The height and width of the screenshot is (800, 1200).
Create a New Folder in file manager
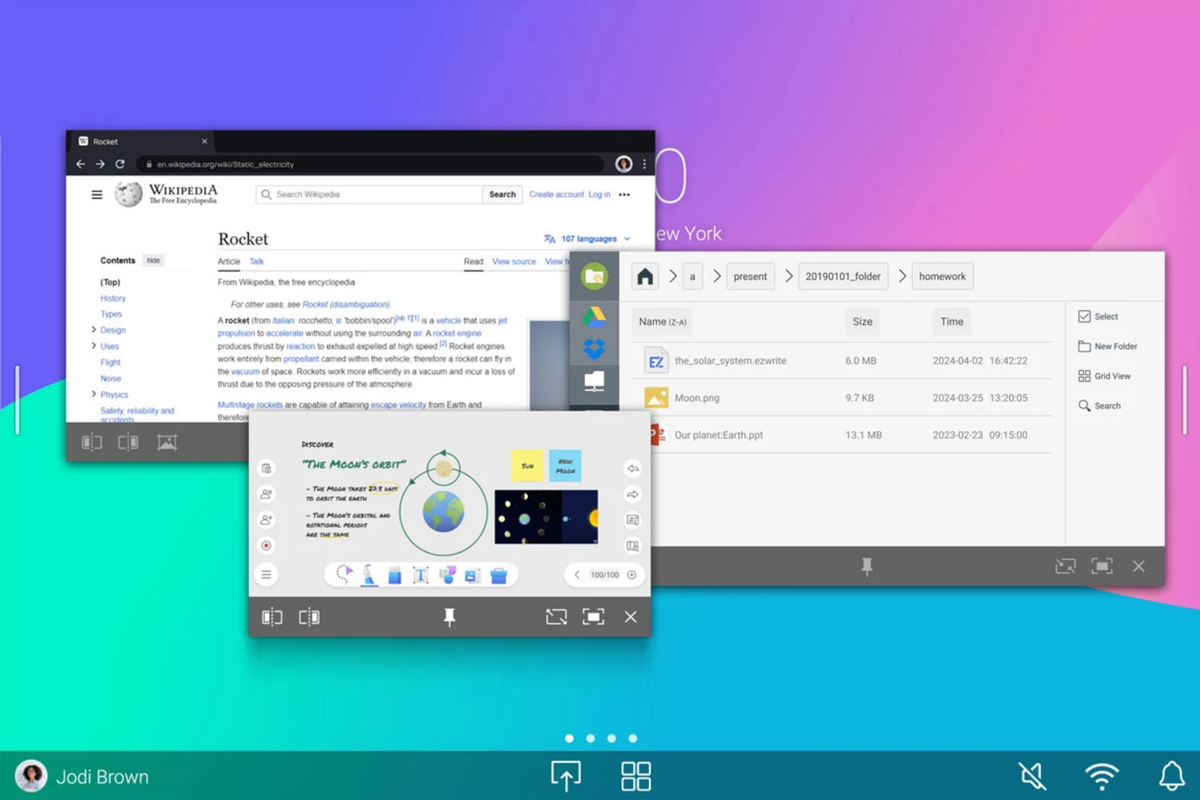[x=1108, y=346]
